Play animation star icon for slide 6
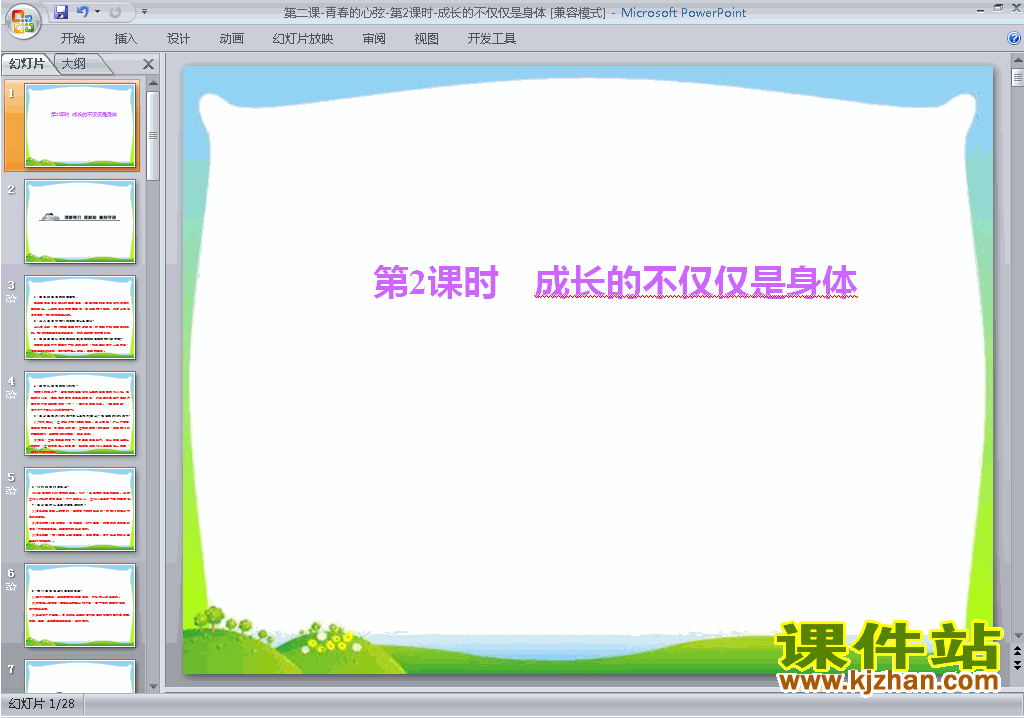This screenshot has height=718, width=1024. coord(11,587)
